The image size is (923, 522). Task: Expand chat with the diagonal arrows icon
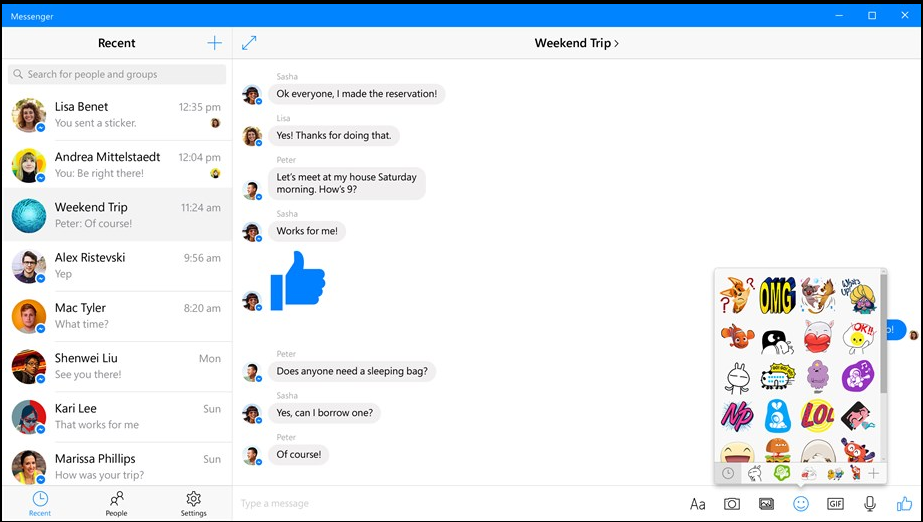click(x=249, y=43)
